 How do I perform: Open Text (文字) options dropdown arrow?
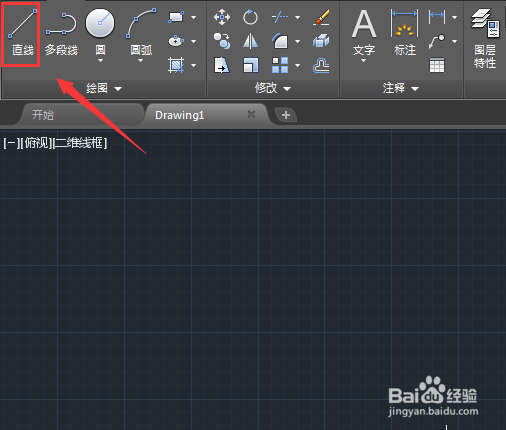(x=364, y=61)
